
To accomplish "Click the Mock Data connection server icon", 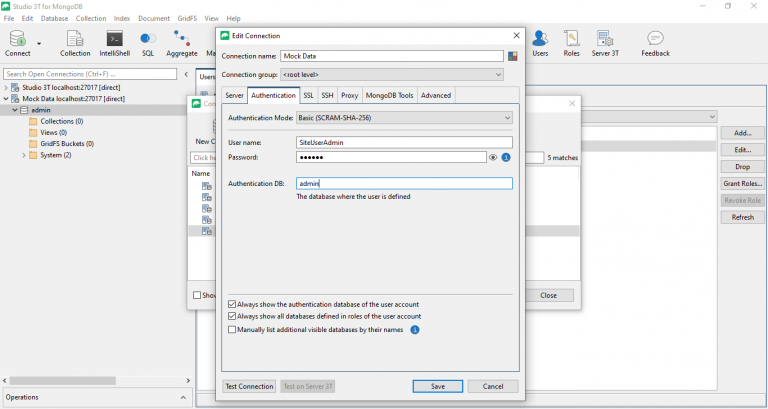I will [15, 98].
